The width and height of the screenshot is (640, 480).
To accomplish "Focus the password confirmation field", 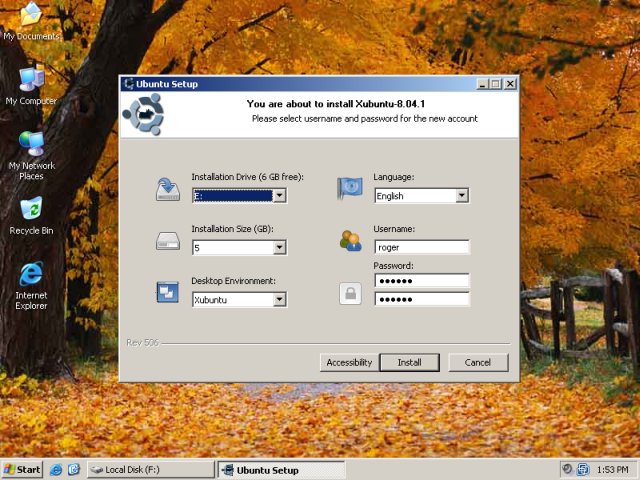I will [422, 299].
